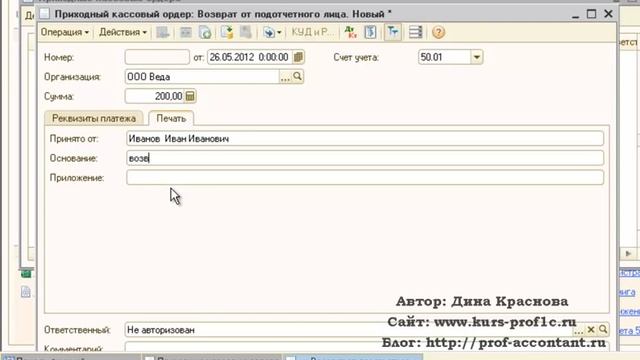Click the ellipsis select button for Организация
Screen dimensions: 640x360
point(285,77)
